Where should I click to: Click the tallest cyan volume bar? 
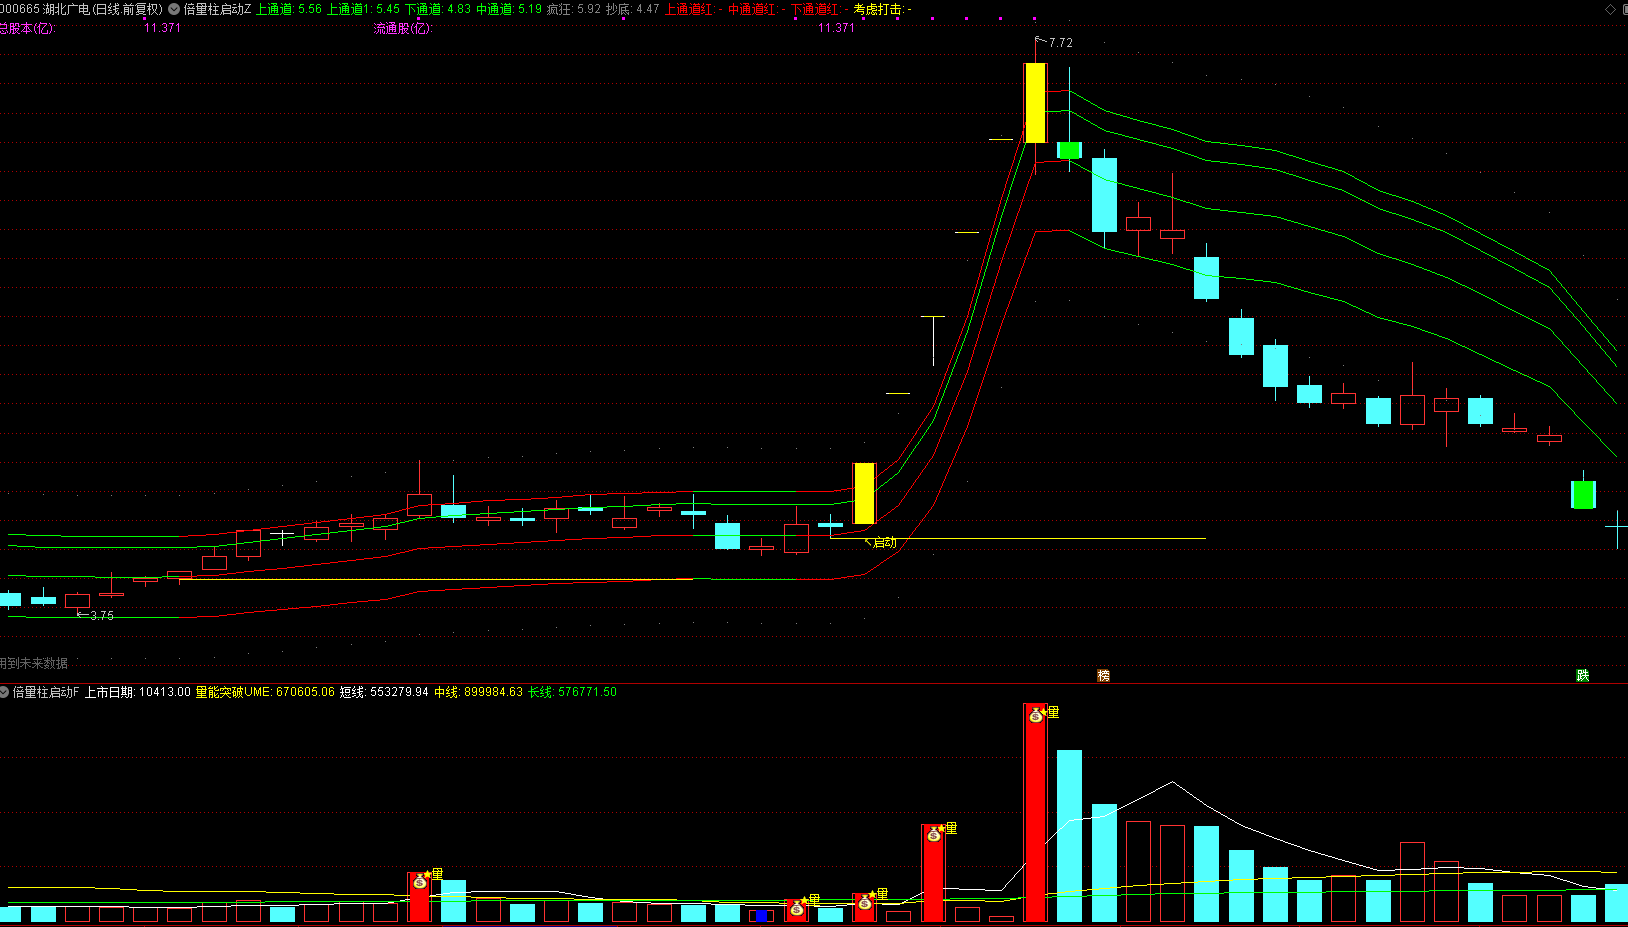tap(1069, 836)
